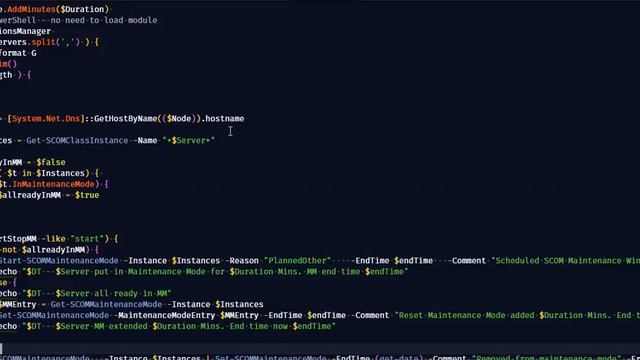Click the GetHostByName method call

pyautogui.click(x=125, y=118)
